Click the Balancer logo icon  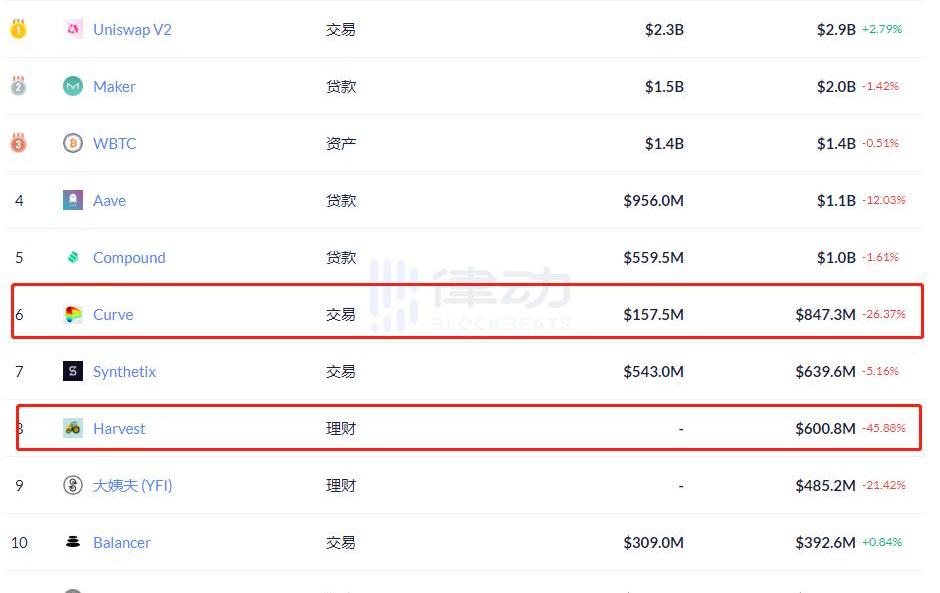(x=73, y=543)
